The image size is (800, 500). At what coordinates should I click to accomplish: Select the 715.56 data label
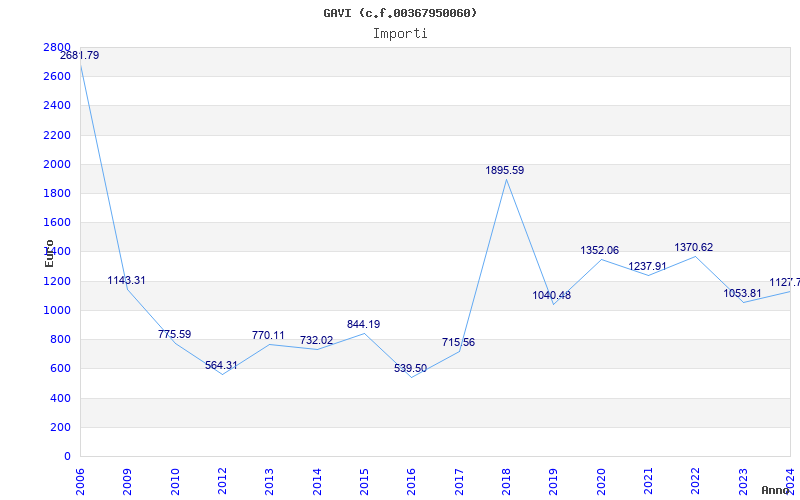click(458, 343)
